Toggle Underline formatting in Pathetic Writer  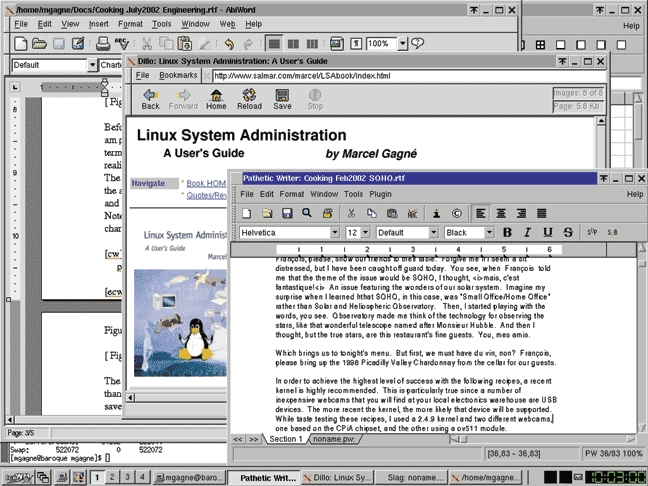click(548, 232)
